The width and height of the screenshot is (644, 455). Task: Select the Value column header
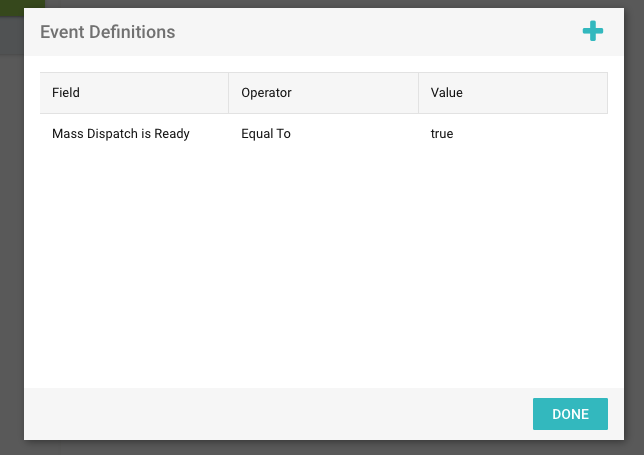446,93
